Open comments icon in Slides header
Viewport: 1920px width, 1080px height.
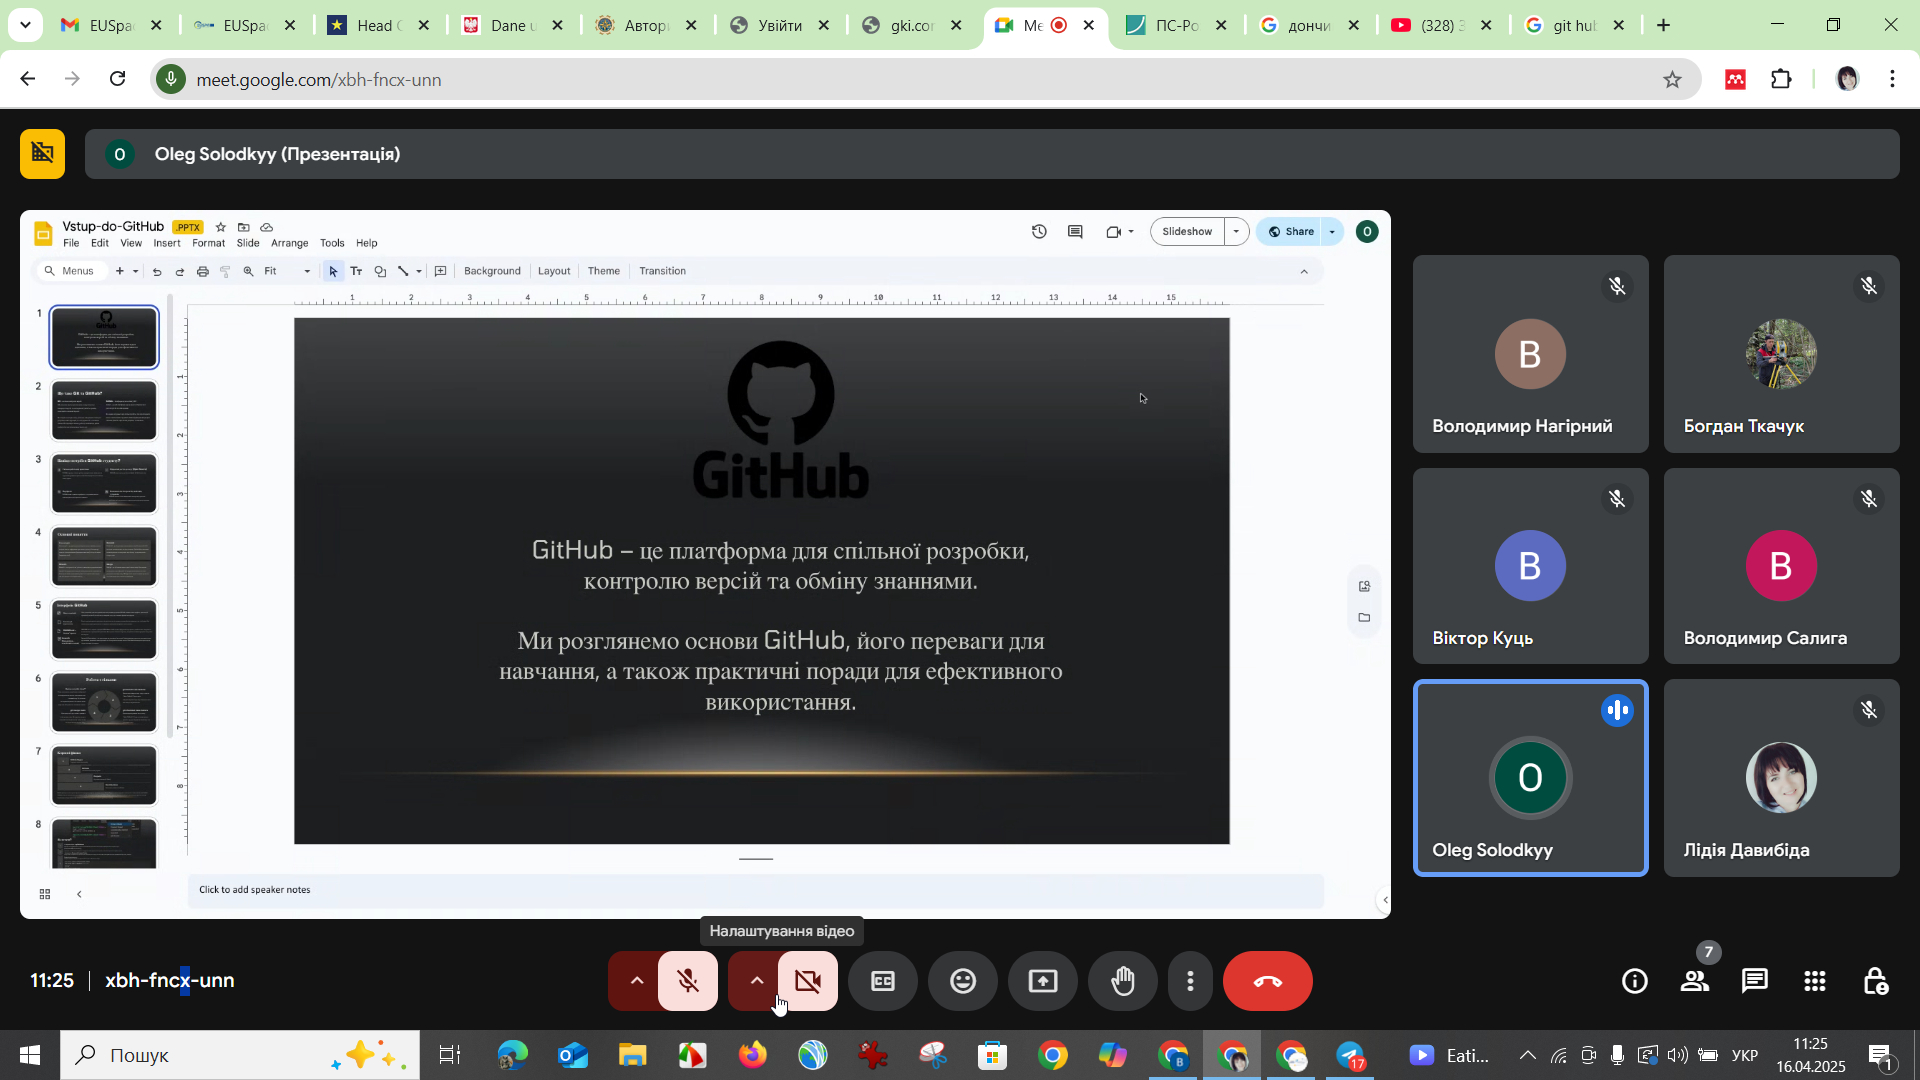coord(1075,231)
